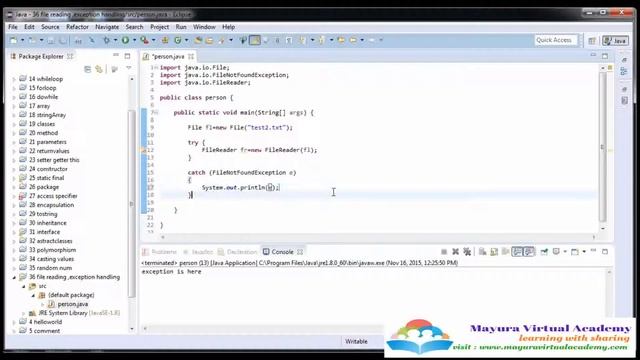The width and height of the screenshot is (640, 360).
Task: Open the Window menu
Action: [x=204, y=27]
